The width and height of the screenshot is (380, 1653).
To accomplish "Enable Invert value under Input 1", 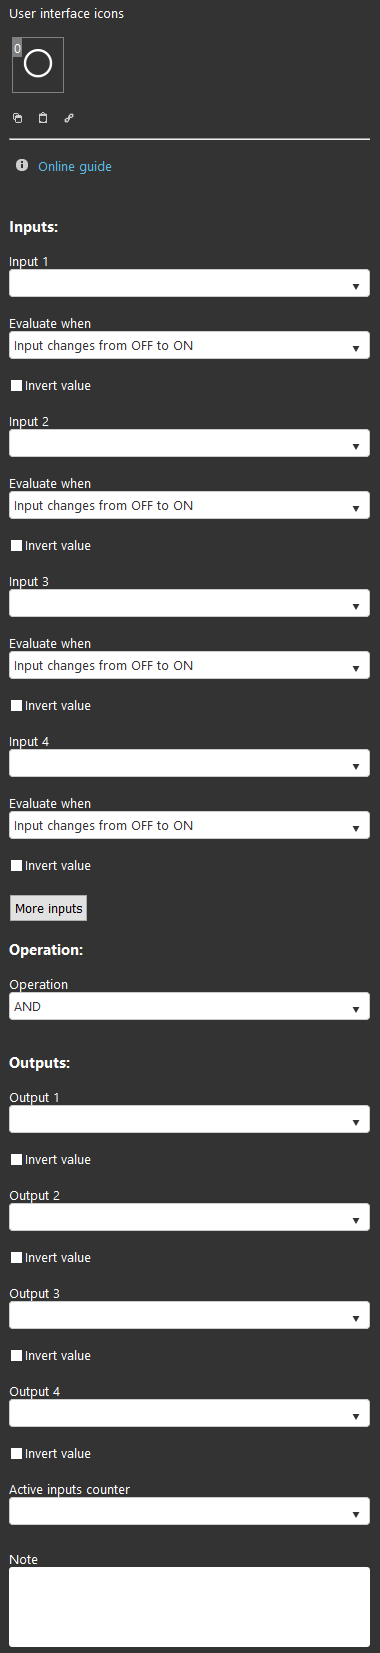I will [16, 385].
